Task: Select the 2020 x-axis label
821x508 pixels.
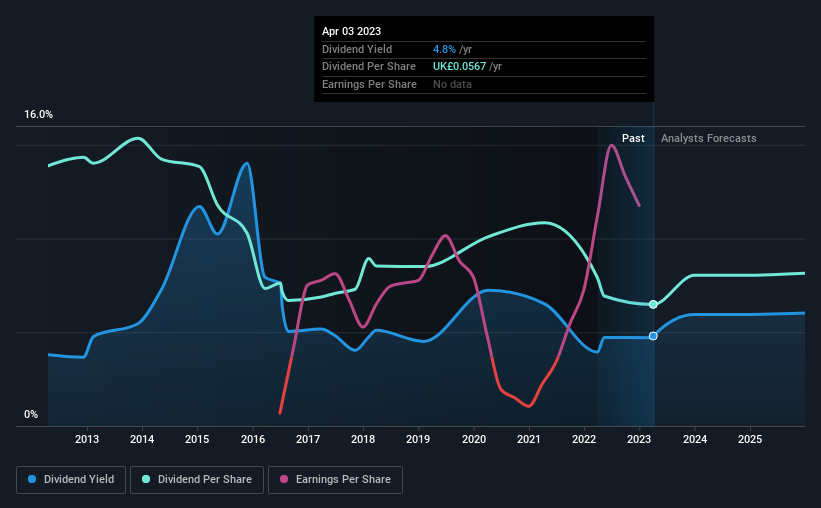Action: click(474, 439)
